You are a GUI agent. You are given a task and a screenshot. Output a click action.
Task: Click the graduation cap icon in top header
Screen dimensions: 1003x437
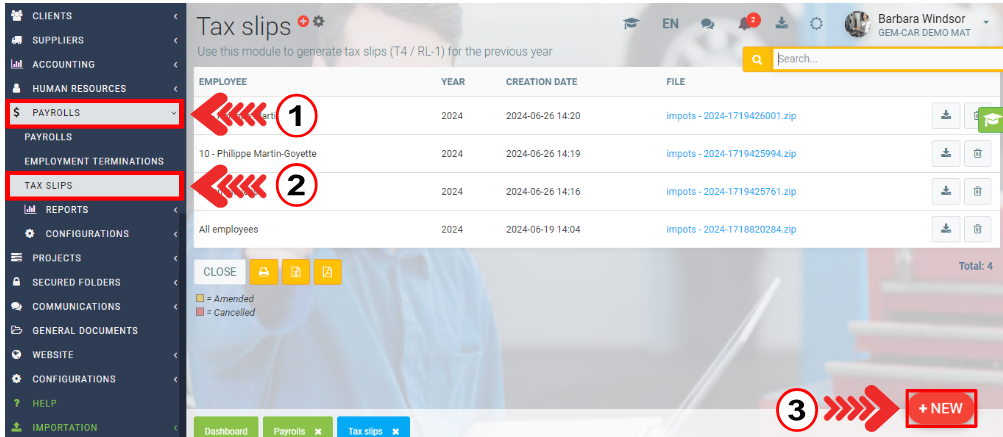point(631,24)
